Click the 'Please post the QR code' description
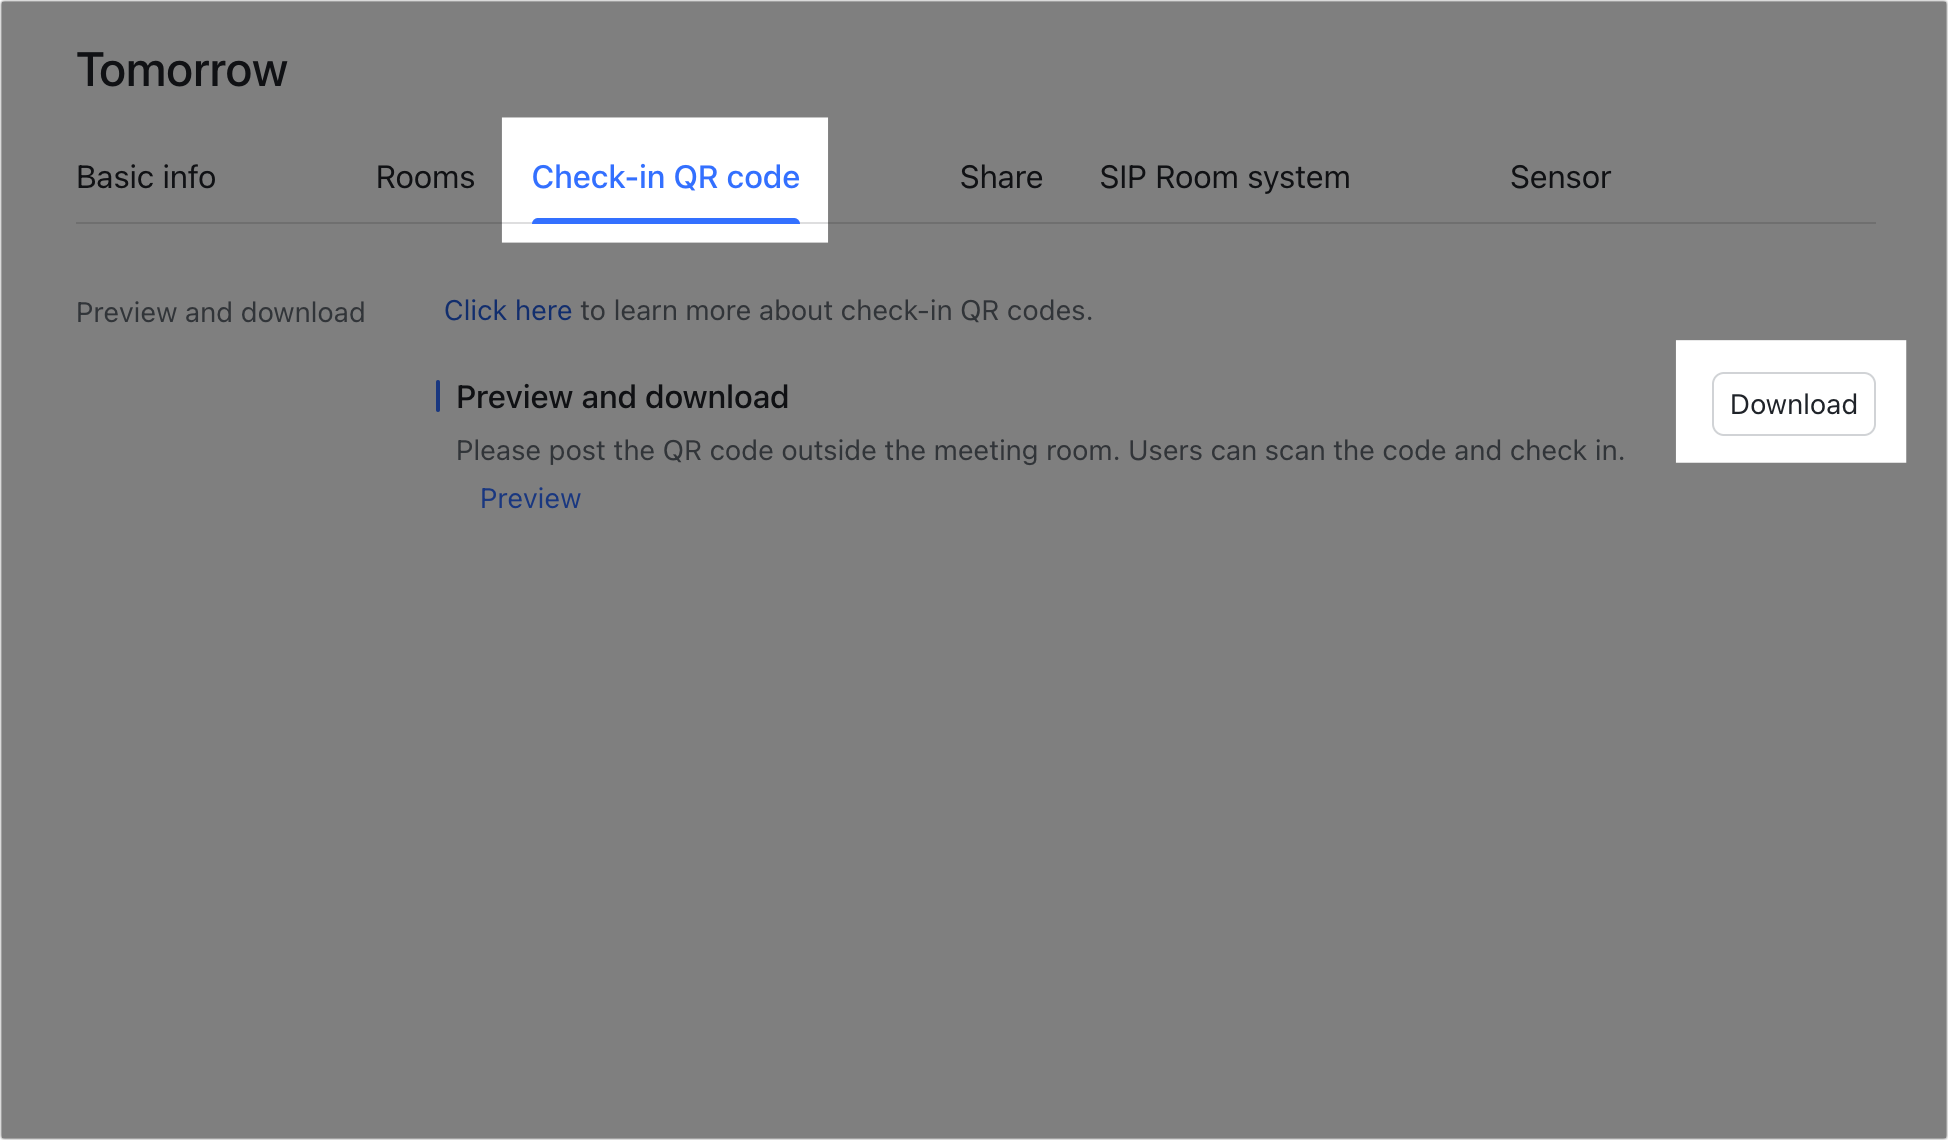 (x=785, y=451)
